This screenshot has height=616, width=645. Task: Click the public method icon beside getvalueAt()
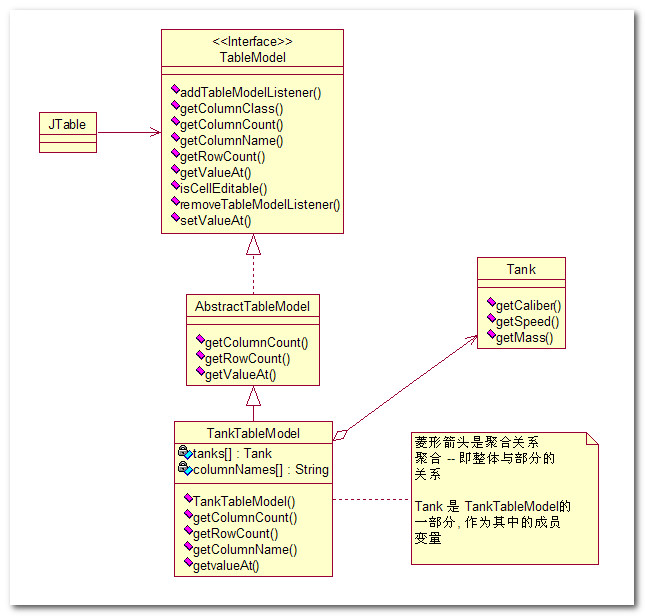coord(188,562)
